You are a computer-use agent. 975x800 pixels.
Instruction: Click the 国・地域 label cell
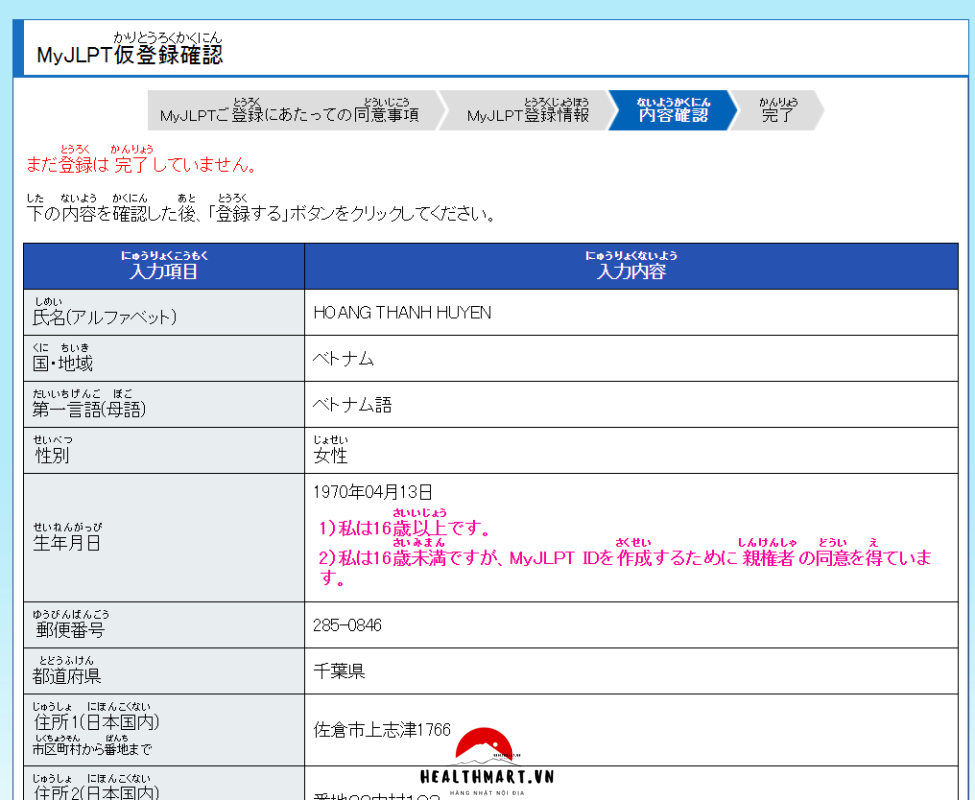click(164, 359)
